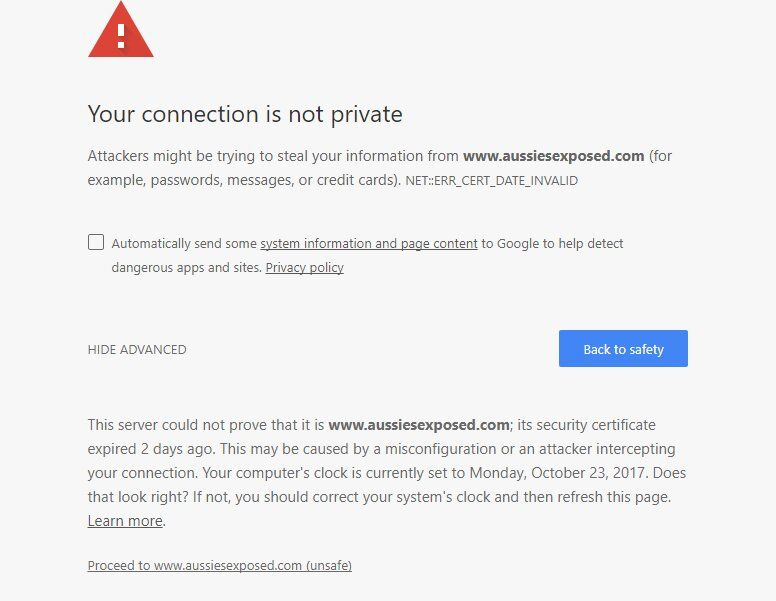Viewport: 776px width, 601px height.
Task: Click the "Monday, October 23, 2017" date text
Action: pyautogui.click(x=570, y=473)
